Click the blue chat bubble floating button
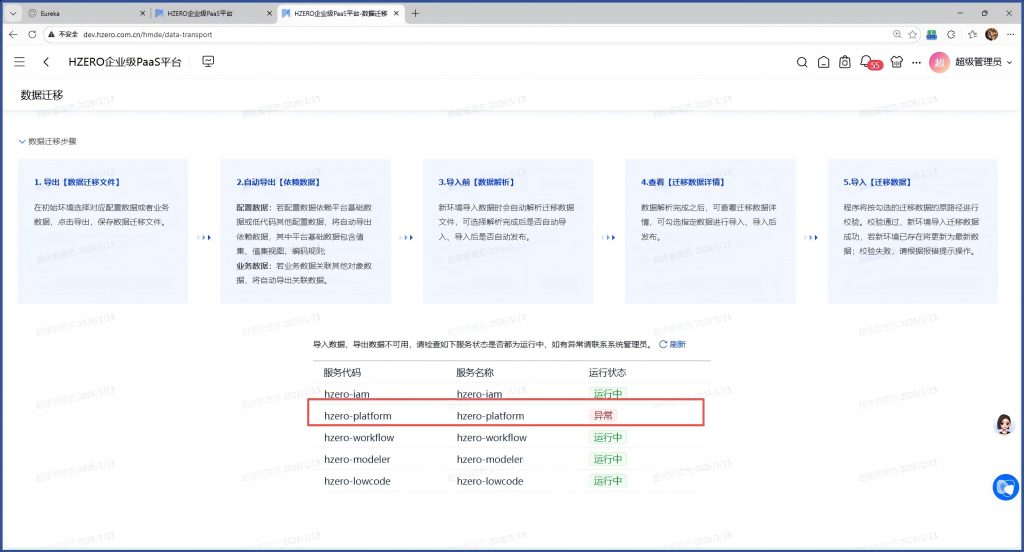Viewport: 1024px width, 552px height. point(1004,487)
